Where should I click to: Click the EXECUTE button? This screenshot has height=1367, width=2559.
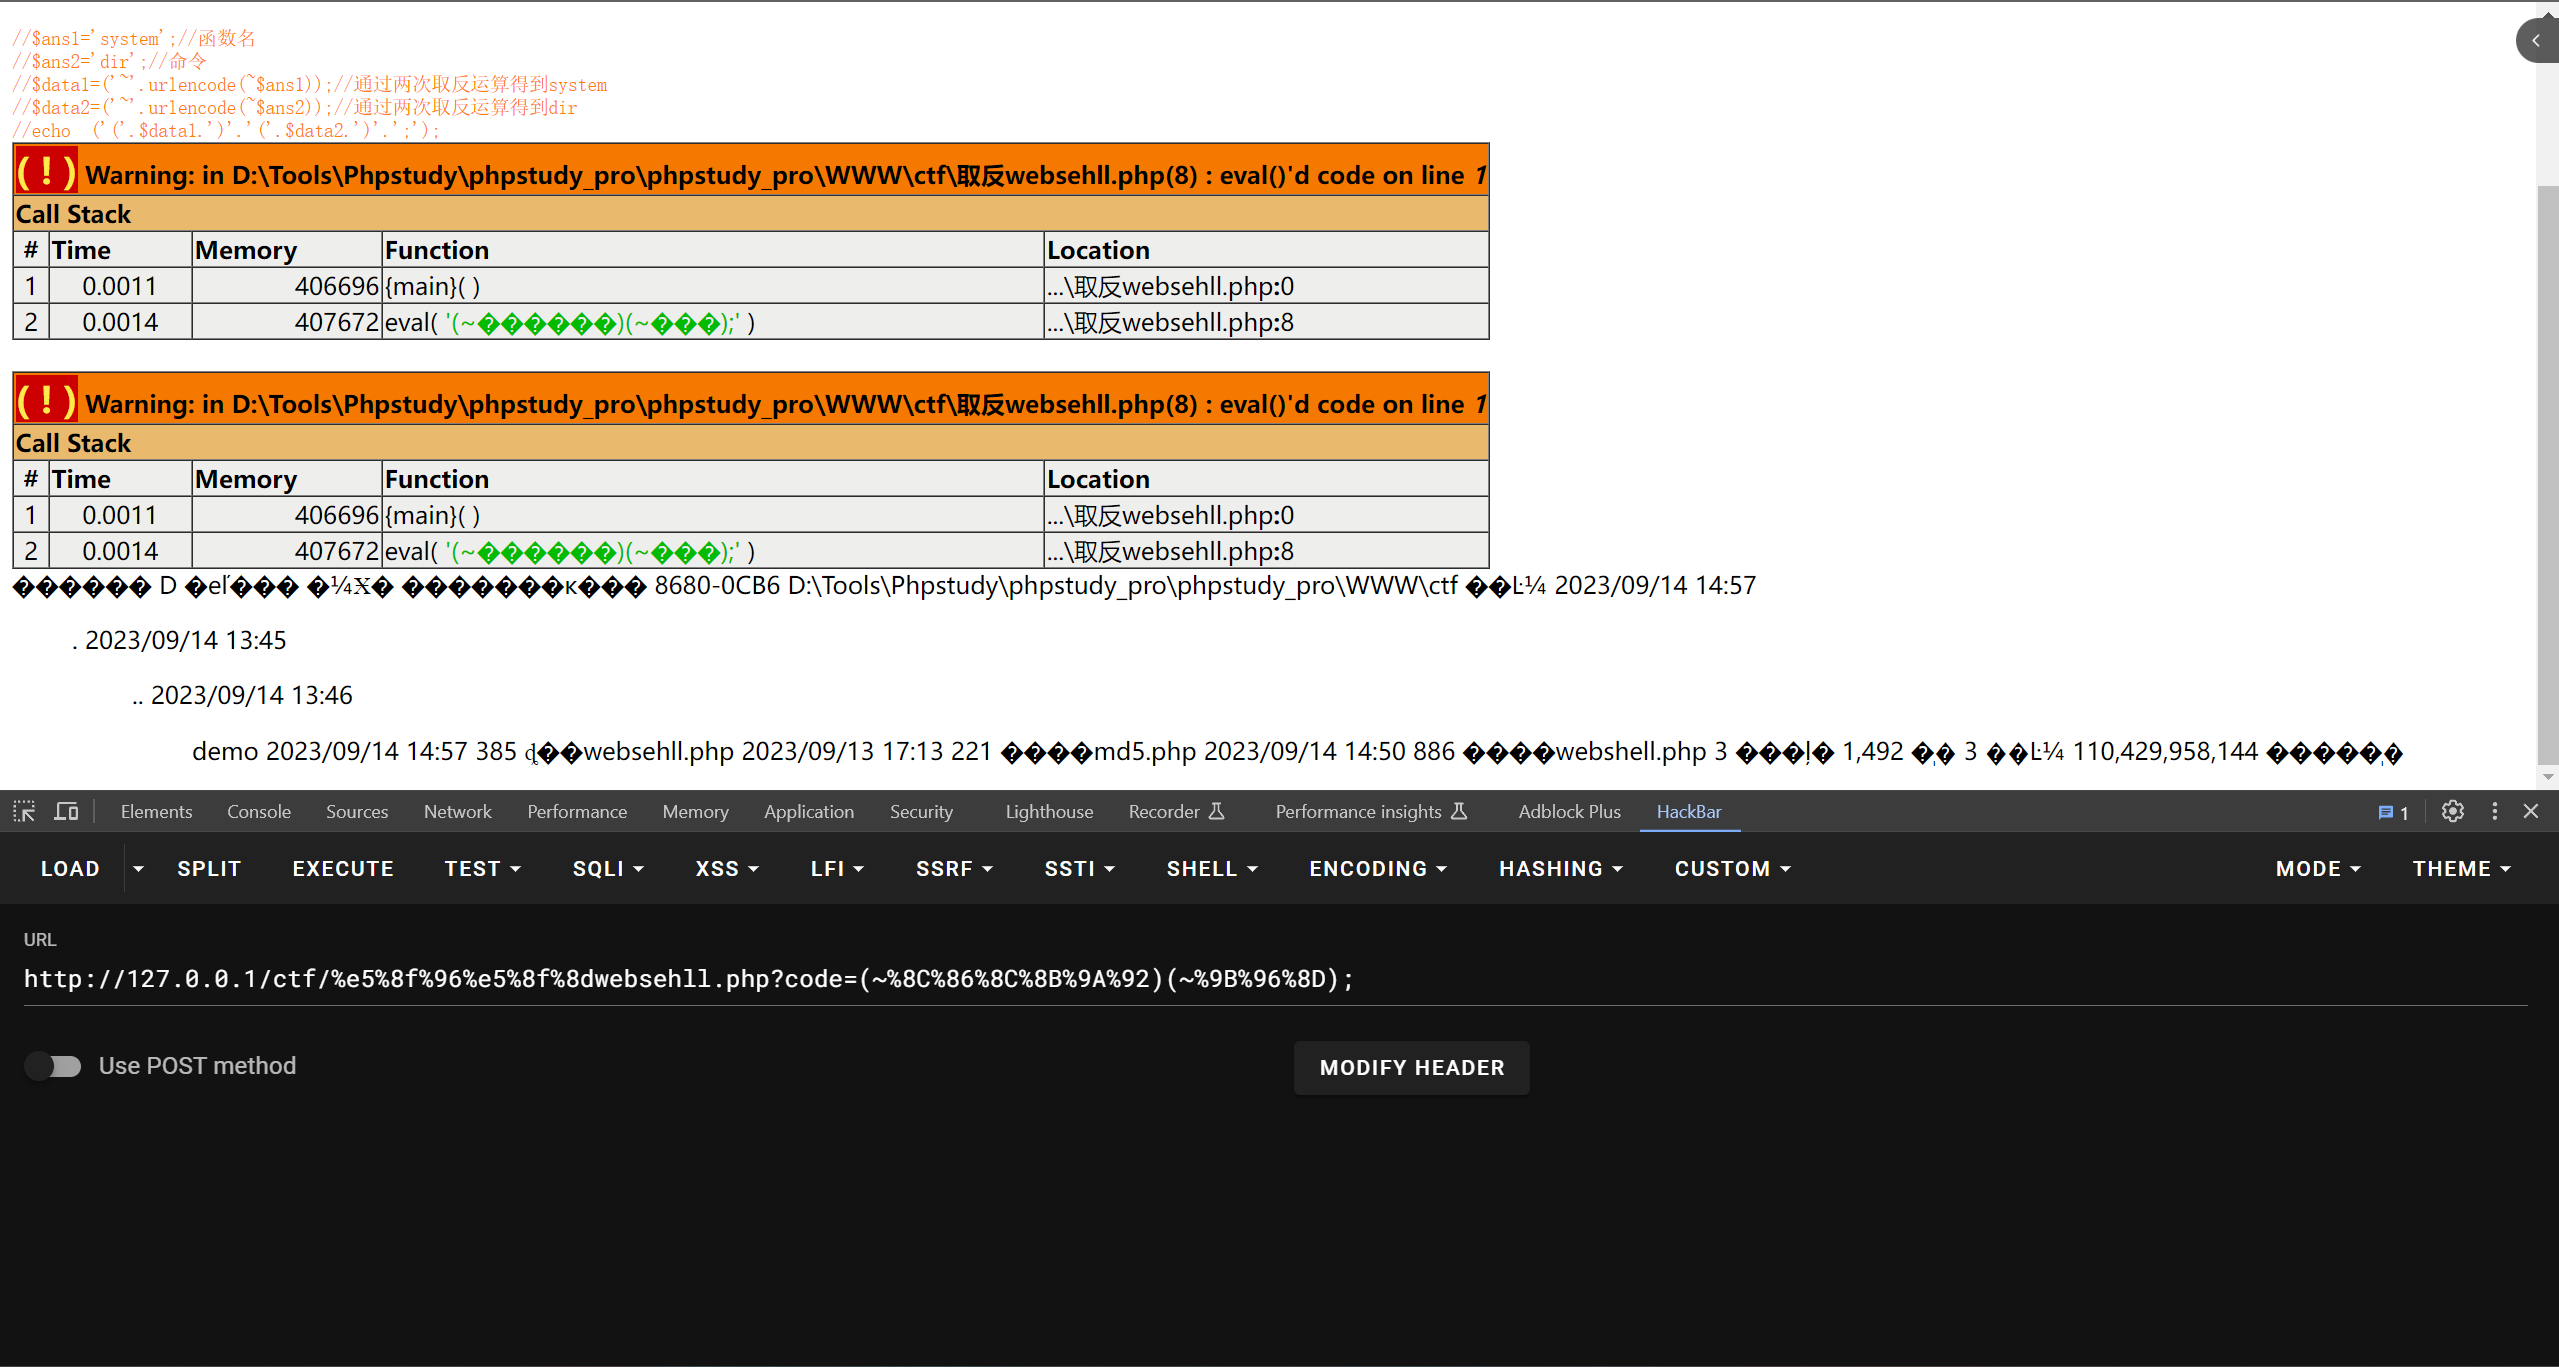(x=343, y=869)
